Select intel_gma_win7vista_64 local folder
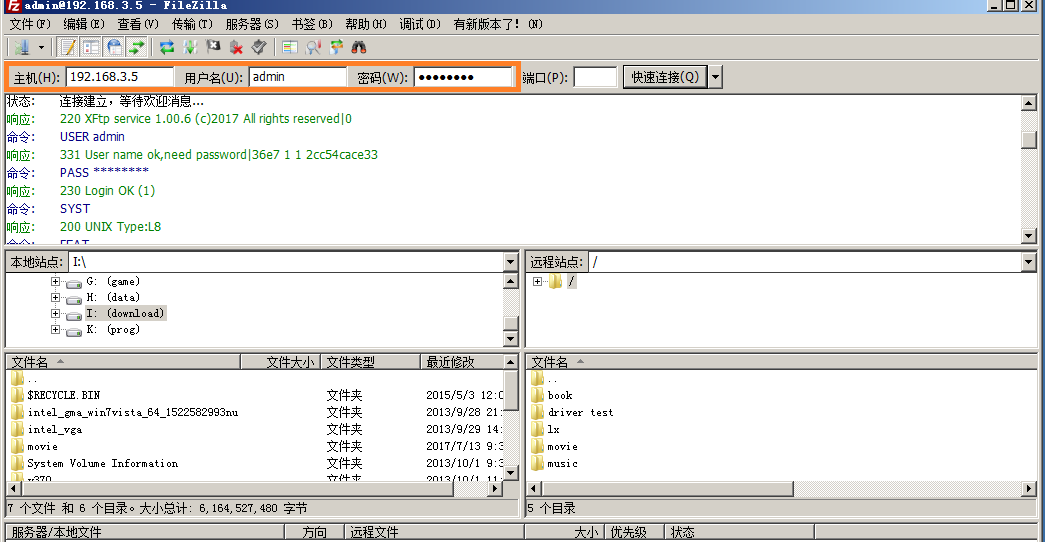The image size is (1045, 542). (133, 413)
